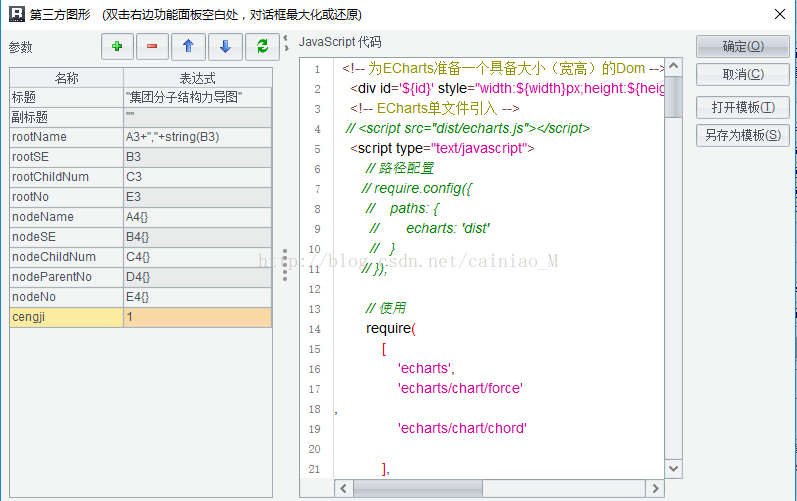Move the parameter down with the blue arrow
The height and width of the screenshot is (501, 797).
[x=225, y=47]
